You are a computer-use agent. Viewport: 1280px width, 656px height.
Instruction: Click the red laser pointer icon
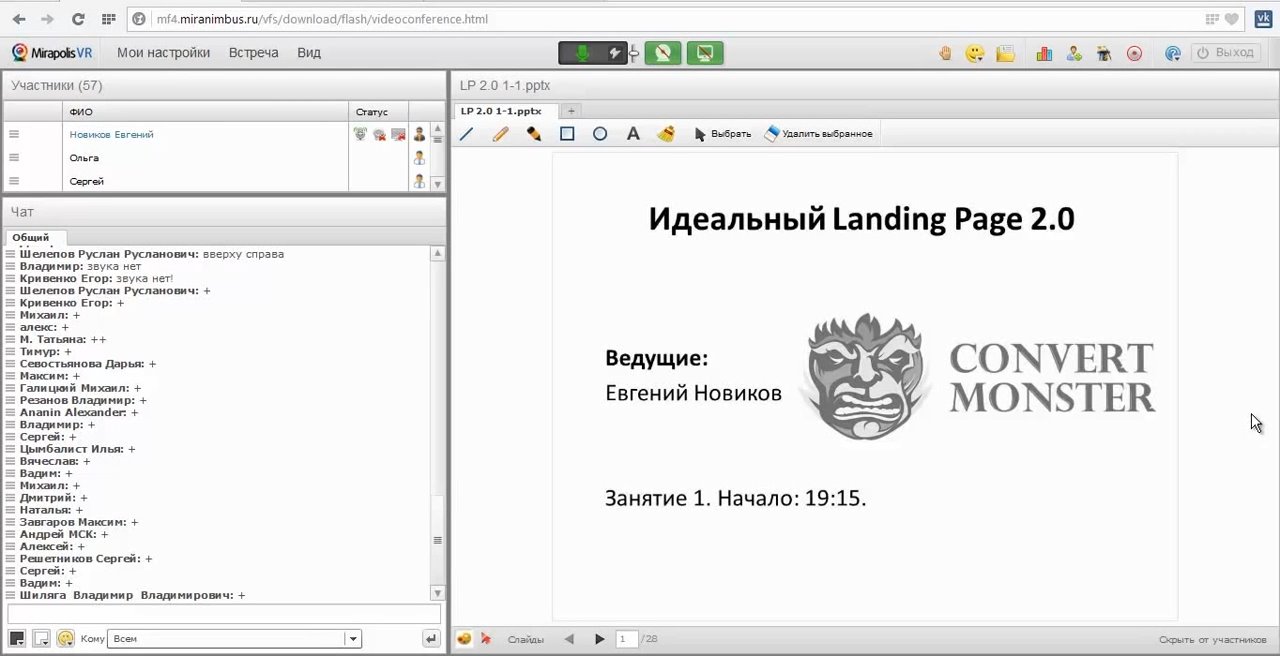(486, 639)
